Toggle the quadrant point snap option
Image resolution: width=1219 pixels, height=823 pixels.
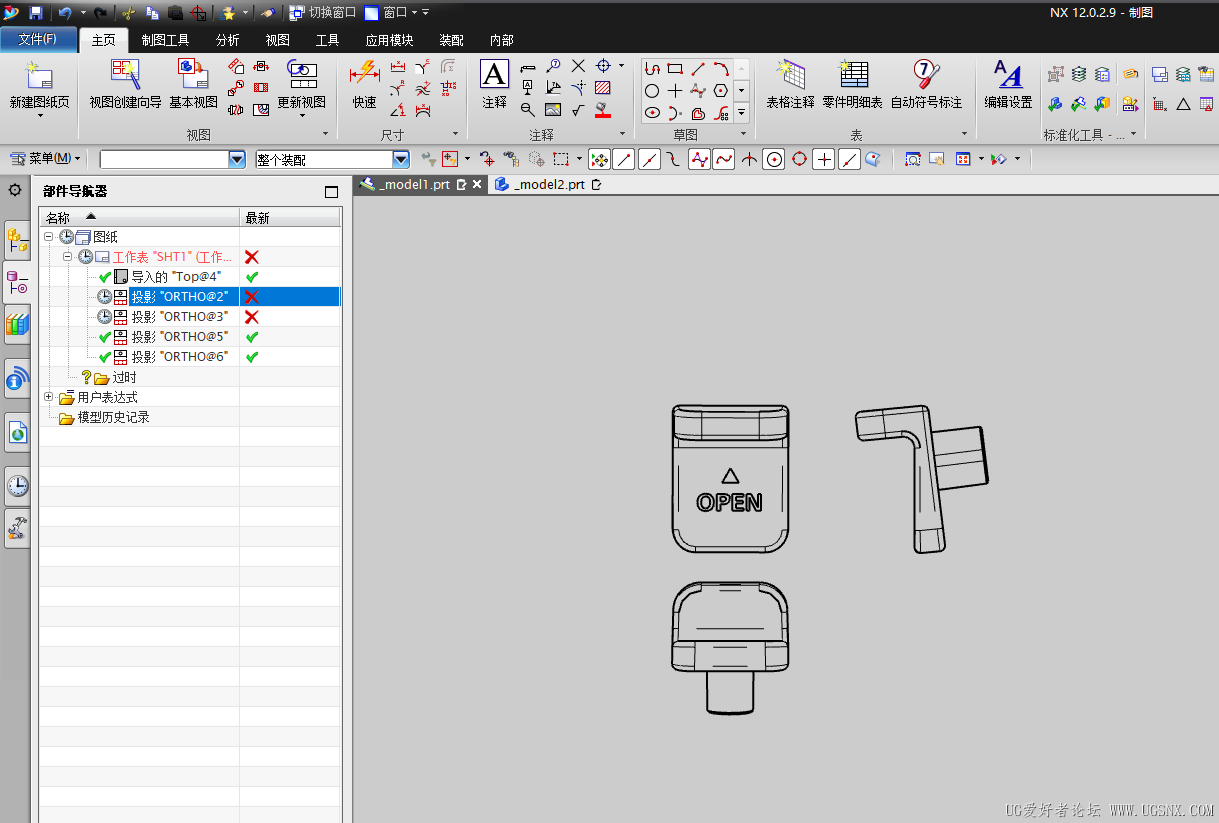[799, 159]
